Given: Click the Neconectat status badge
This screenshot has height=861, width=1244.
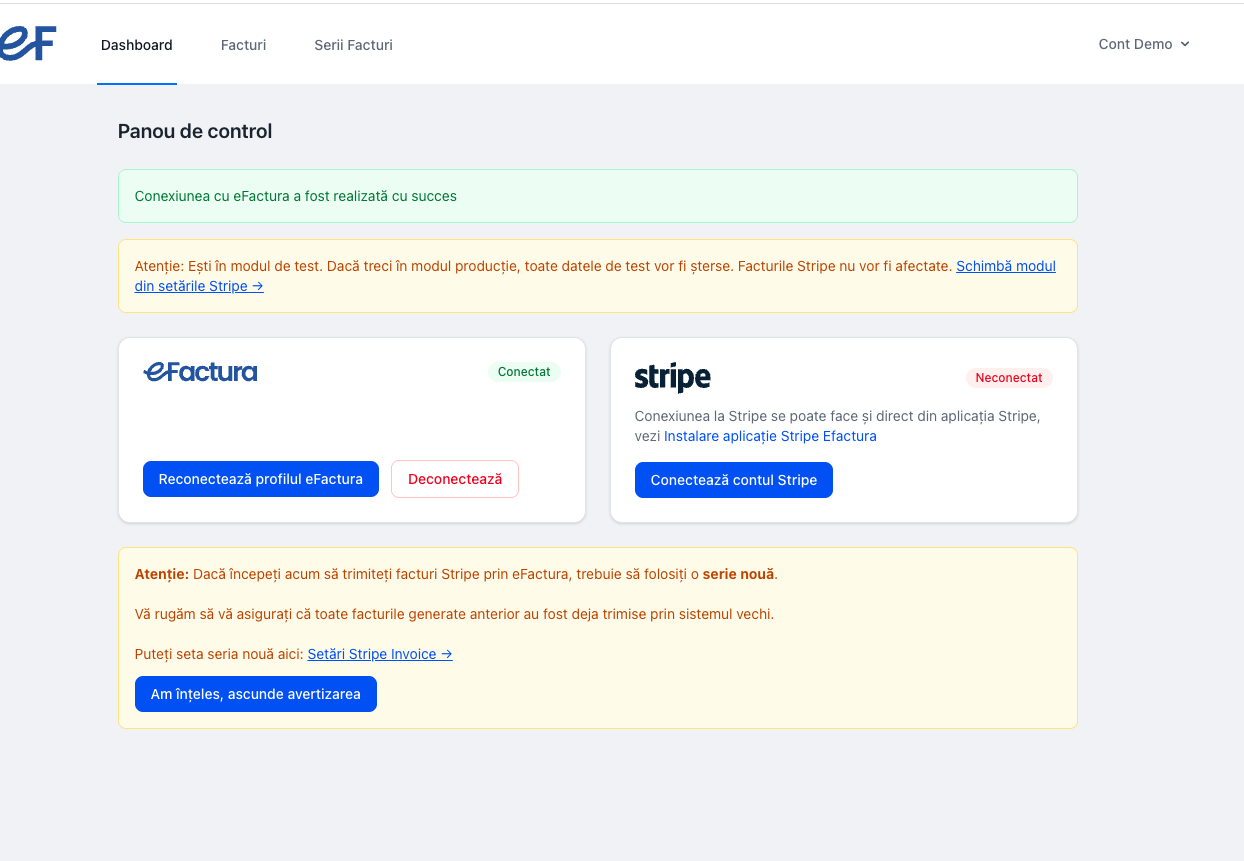Looking at the screenshot, I should (x=1009, y=378).
